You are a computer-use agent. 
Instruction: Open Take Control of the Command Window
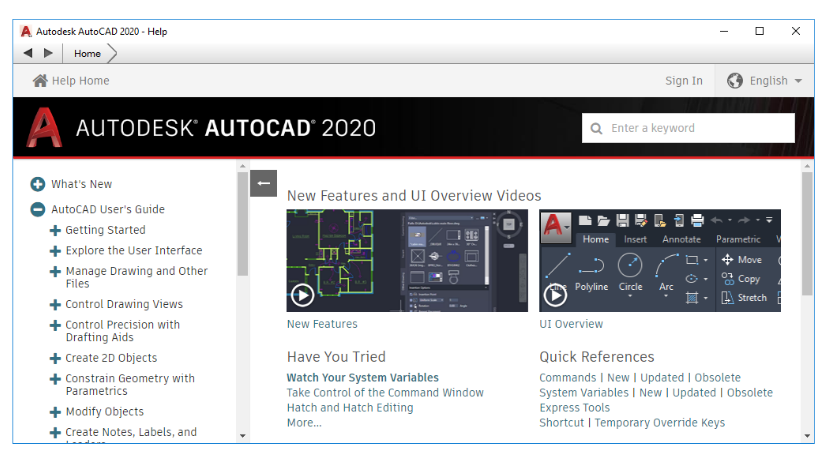(x=385, y=393)
